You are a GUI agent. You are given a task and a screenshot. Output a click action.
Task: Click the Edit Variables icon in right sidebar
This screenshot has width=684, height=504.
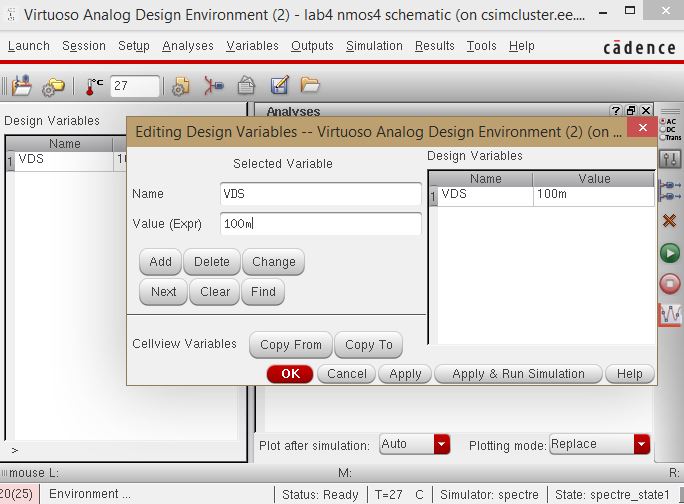[670, 191]
